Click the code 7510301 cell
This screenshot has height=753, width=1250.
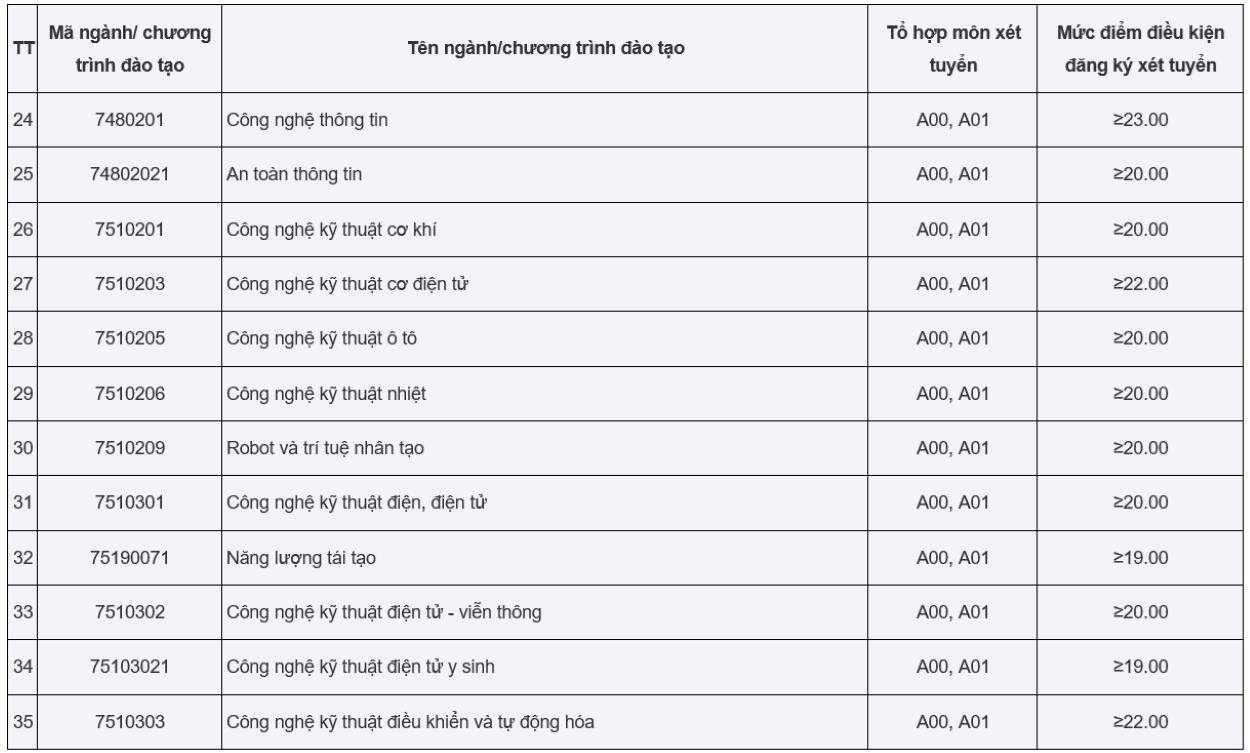point(130,502)
